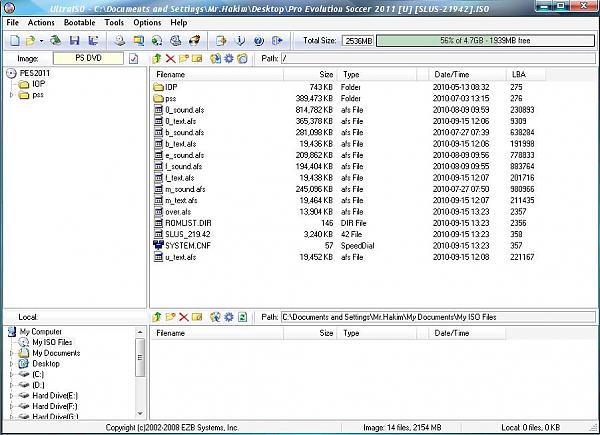Viewport: 600px width, 435px height.
Task: Click the blue gear icon in image toolbar
Action: click(229, 59)
